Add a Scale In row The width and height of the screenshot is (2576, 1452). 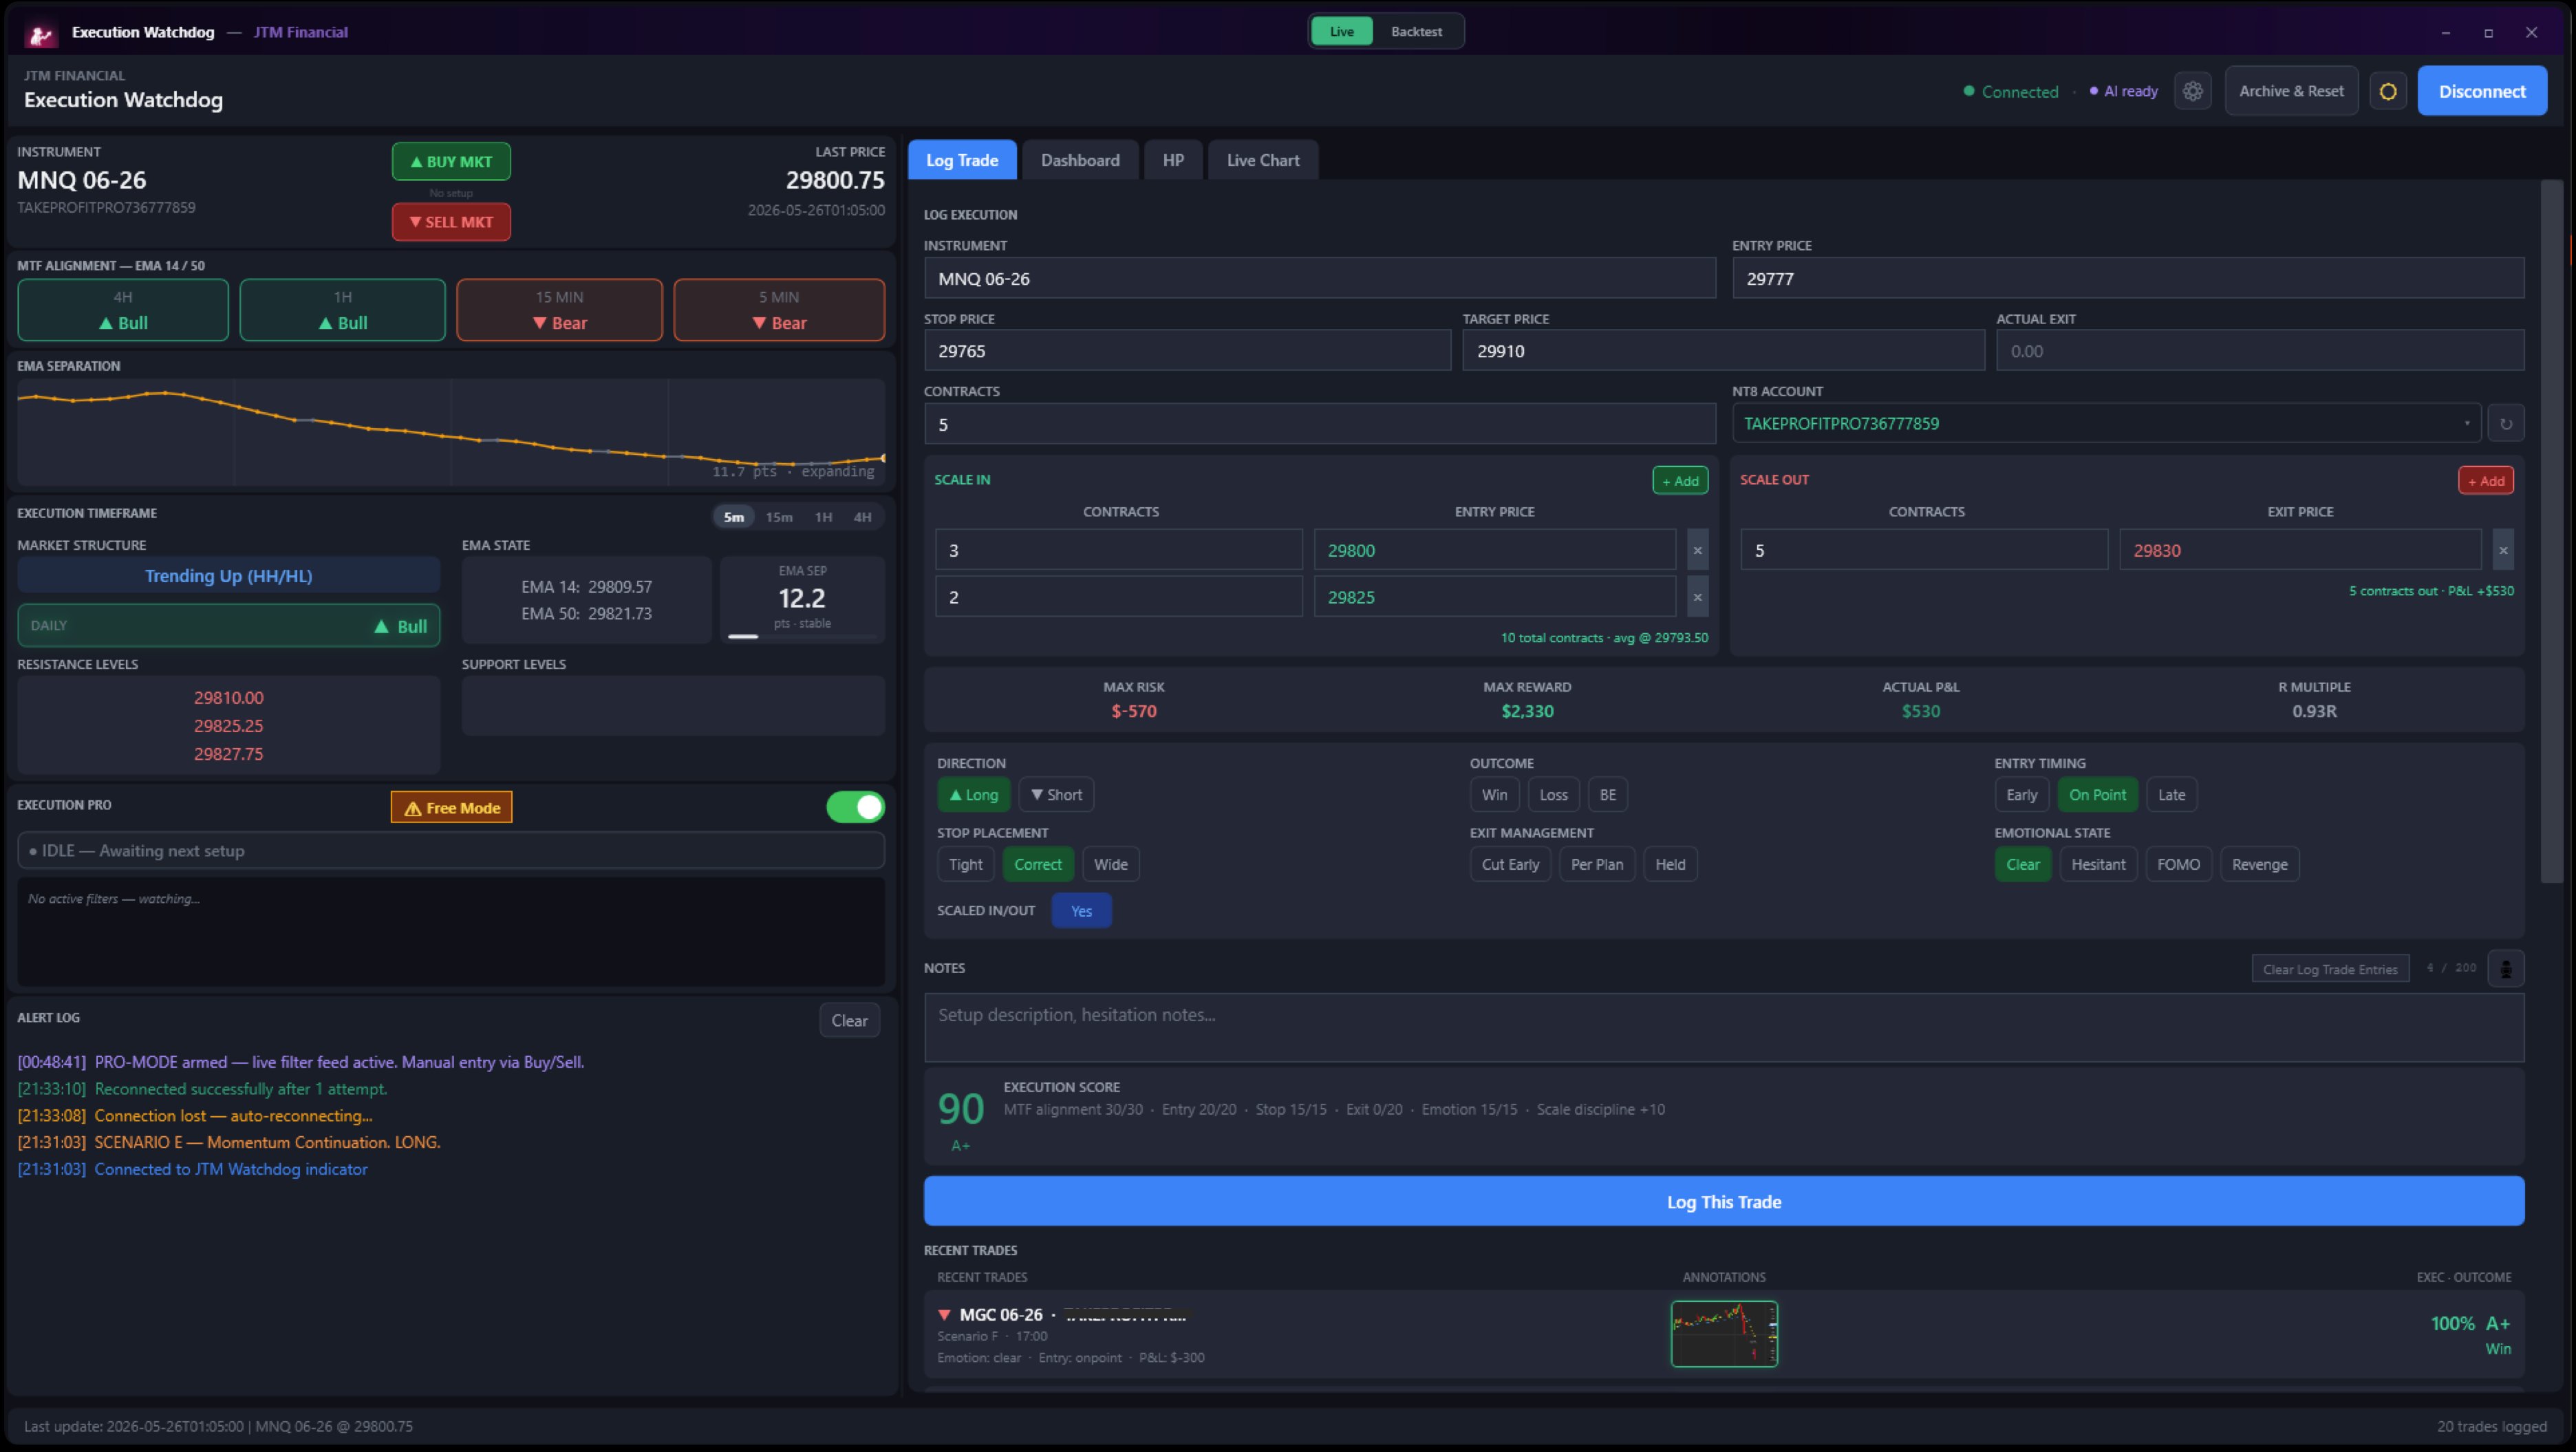pyautogui.click(x=1680, y=481)
